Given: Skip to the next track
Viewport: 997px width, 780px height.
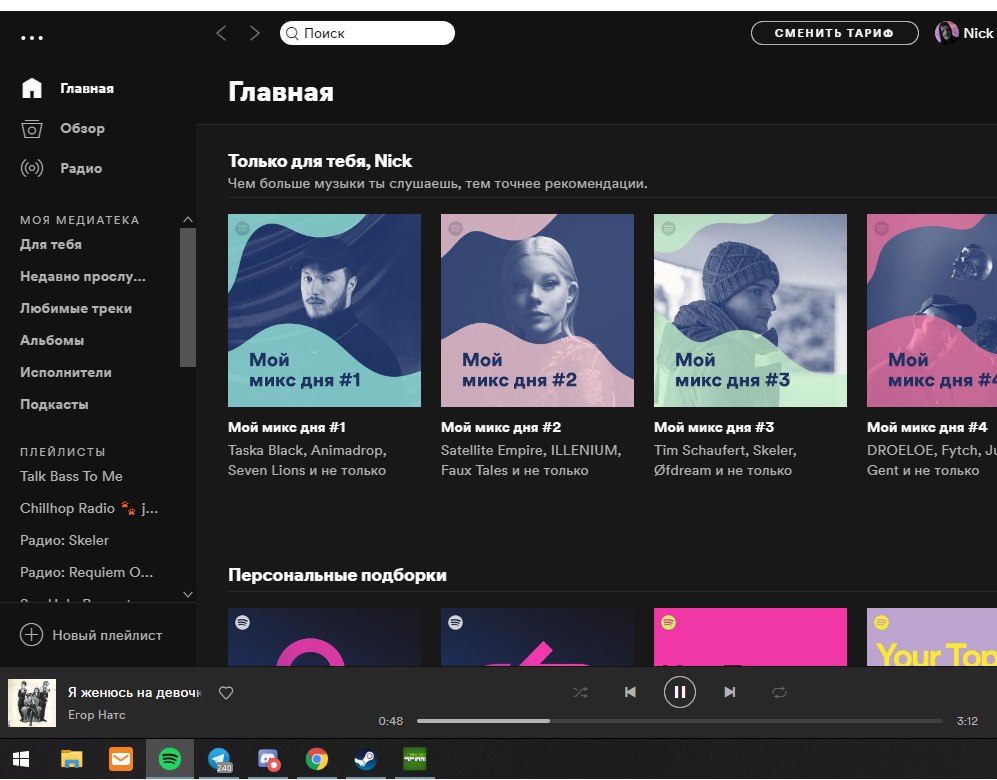Looking at the screenshot, I should pos(729,692).
